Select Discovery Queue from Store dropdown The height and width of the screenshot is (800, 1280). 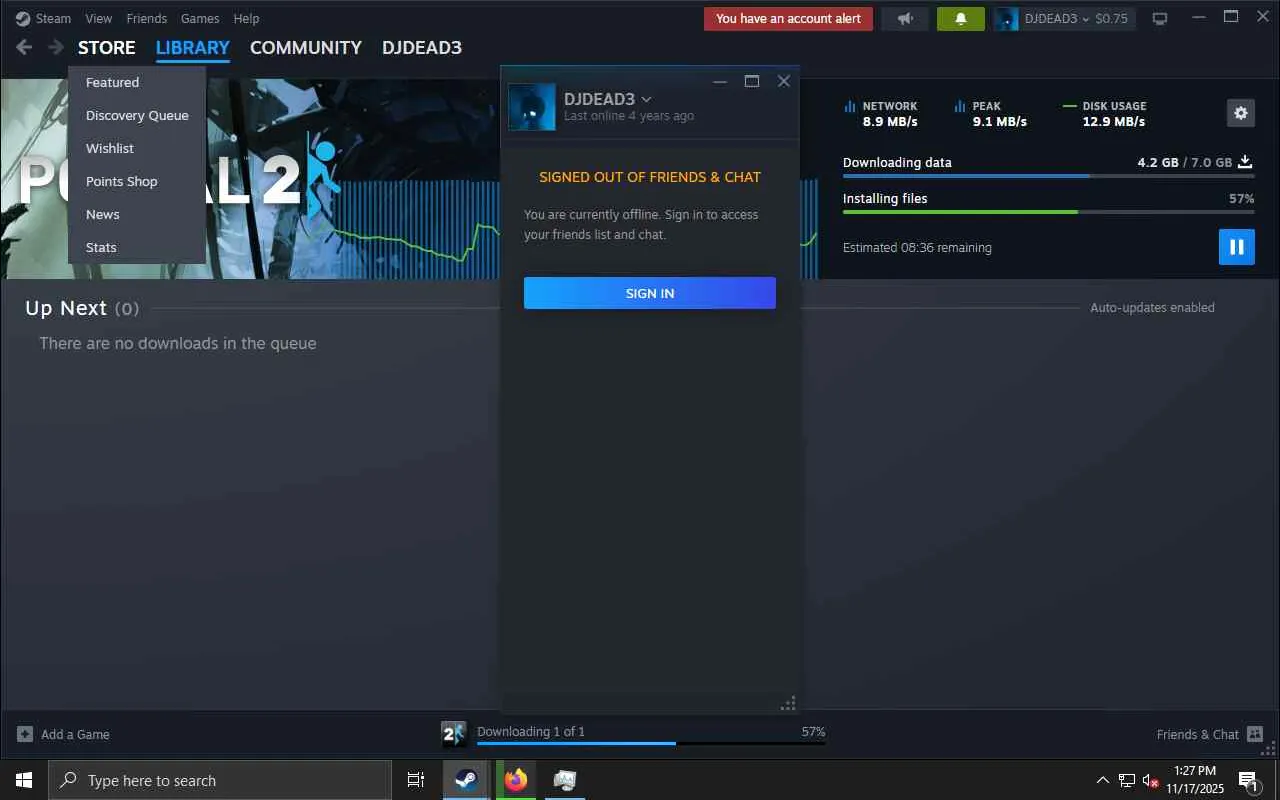tap(137, 115)
